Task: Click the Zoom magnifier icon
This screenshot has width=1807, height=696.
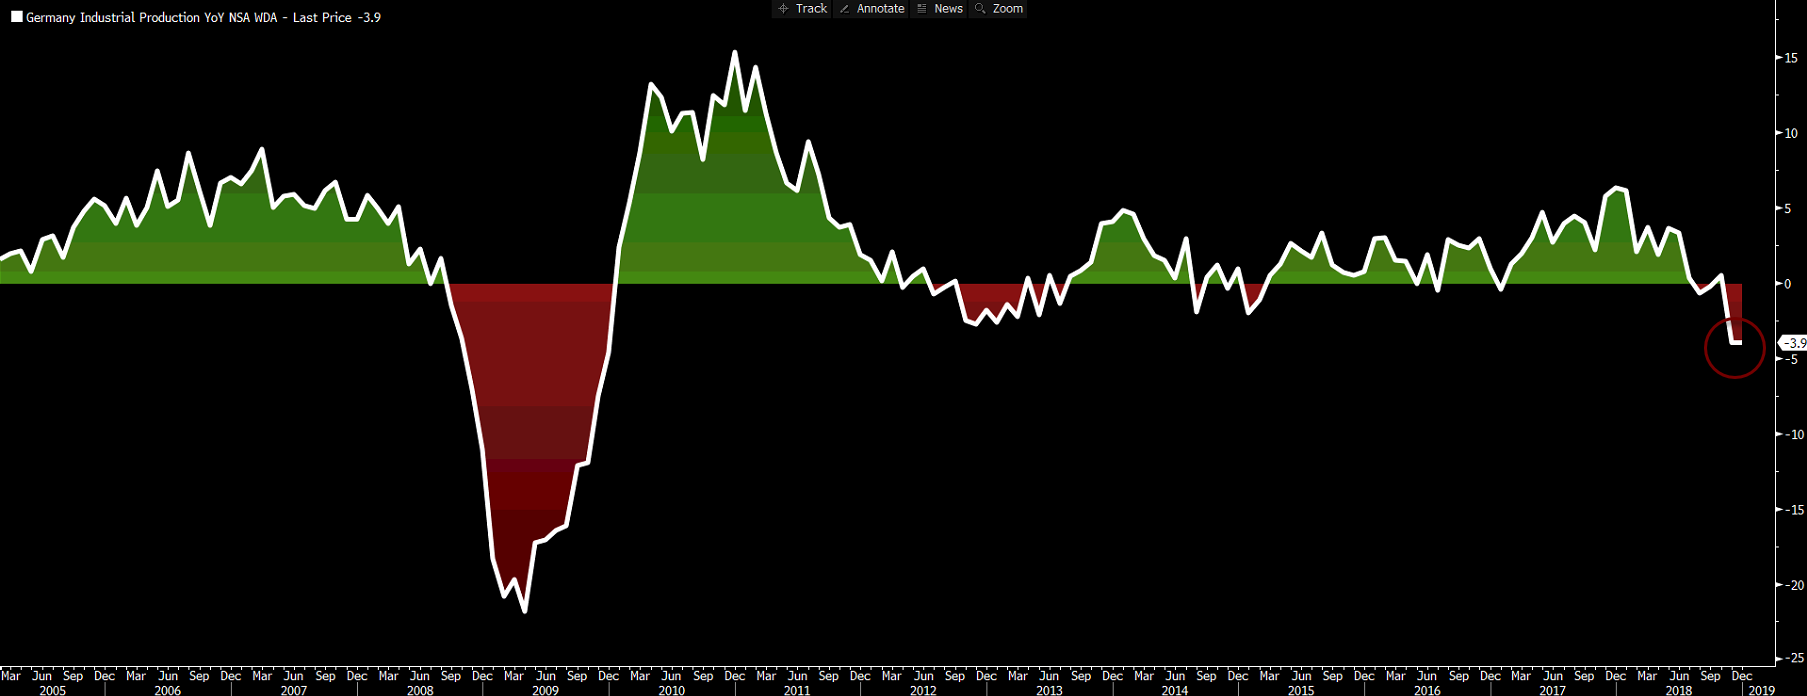Action: (x=981, y=9)
